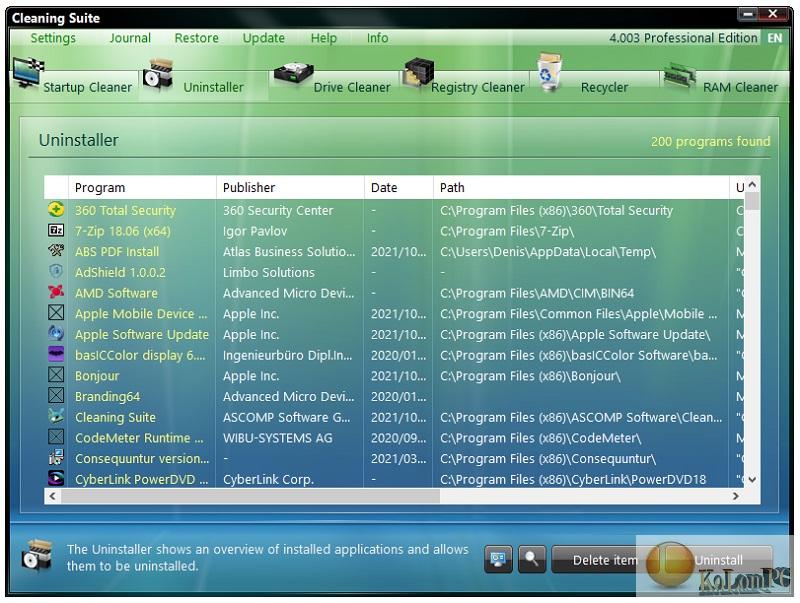
Task: Click the horizontal scrollbar right arrow
Action: click(736, 496)
